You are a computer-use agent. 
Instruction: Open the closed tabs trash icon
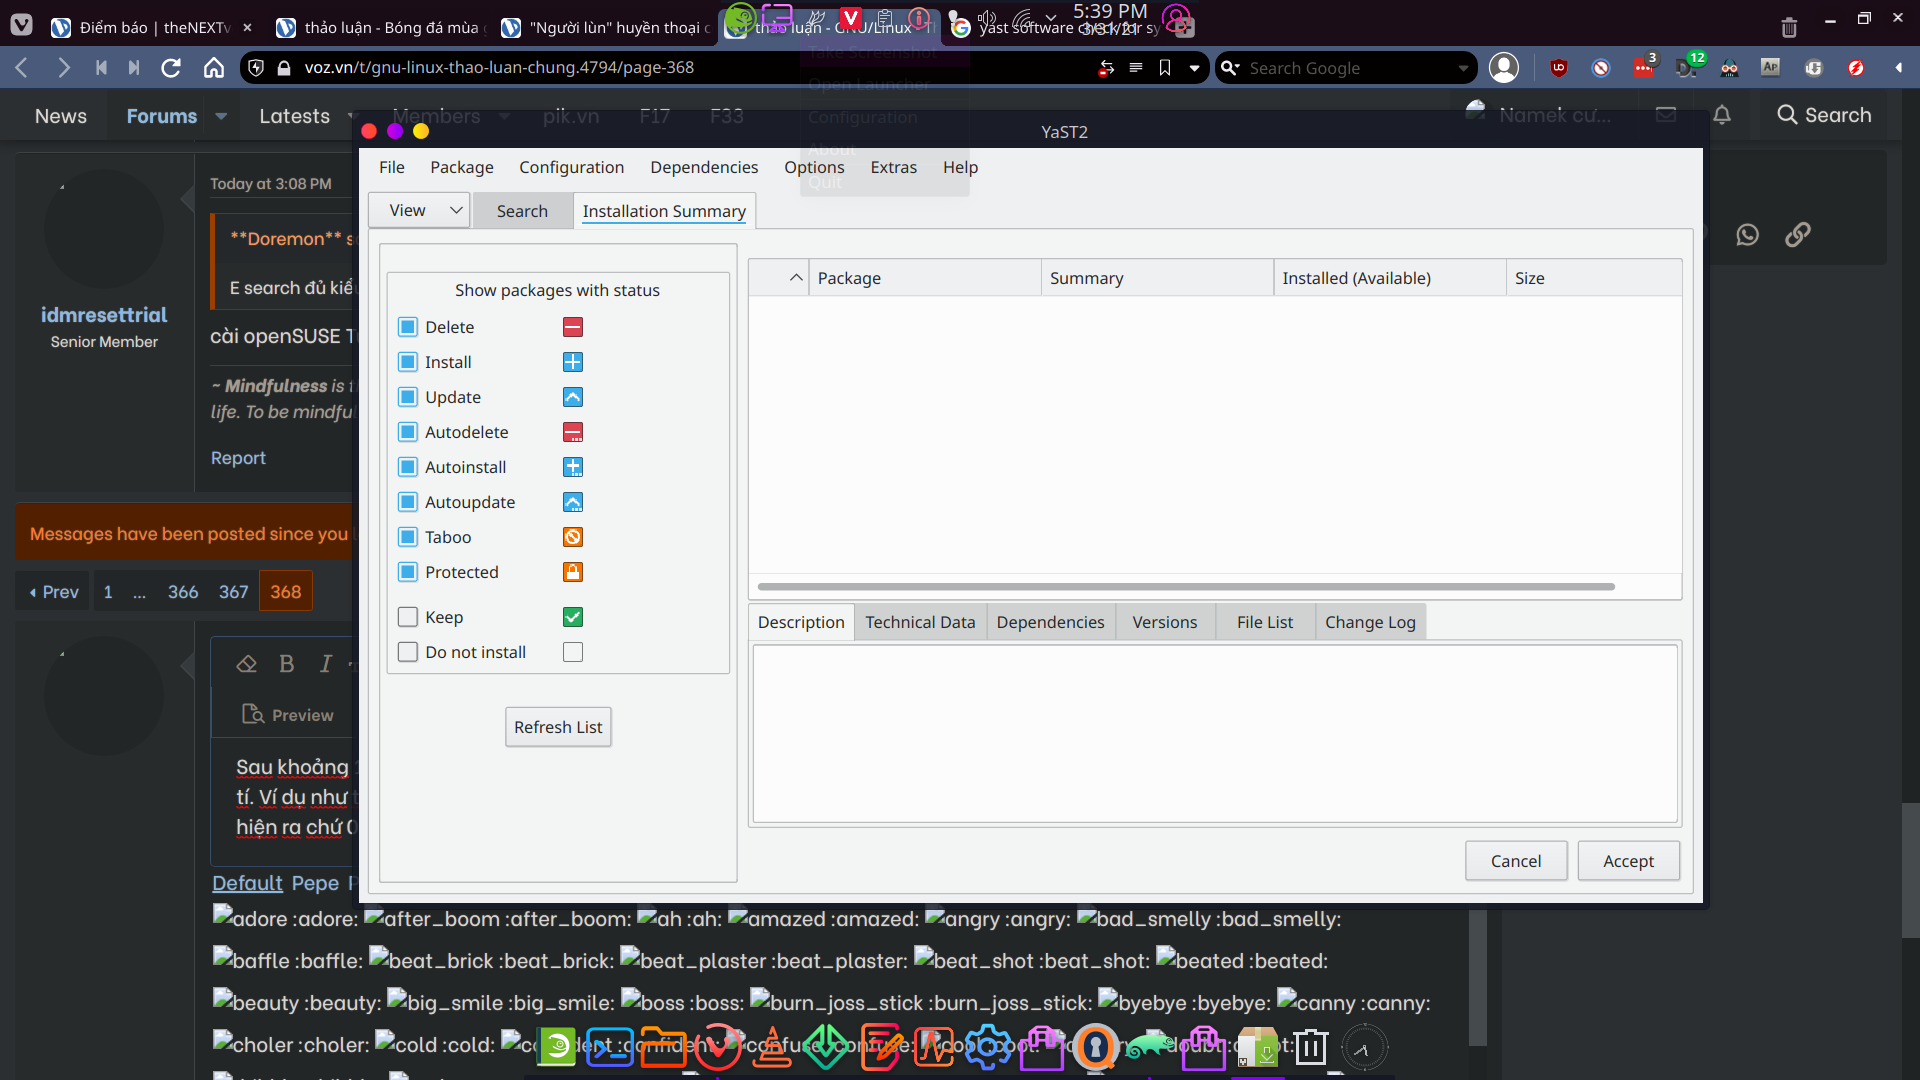1790,27
